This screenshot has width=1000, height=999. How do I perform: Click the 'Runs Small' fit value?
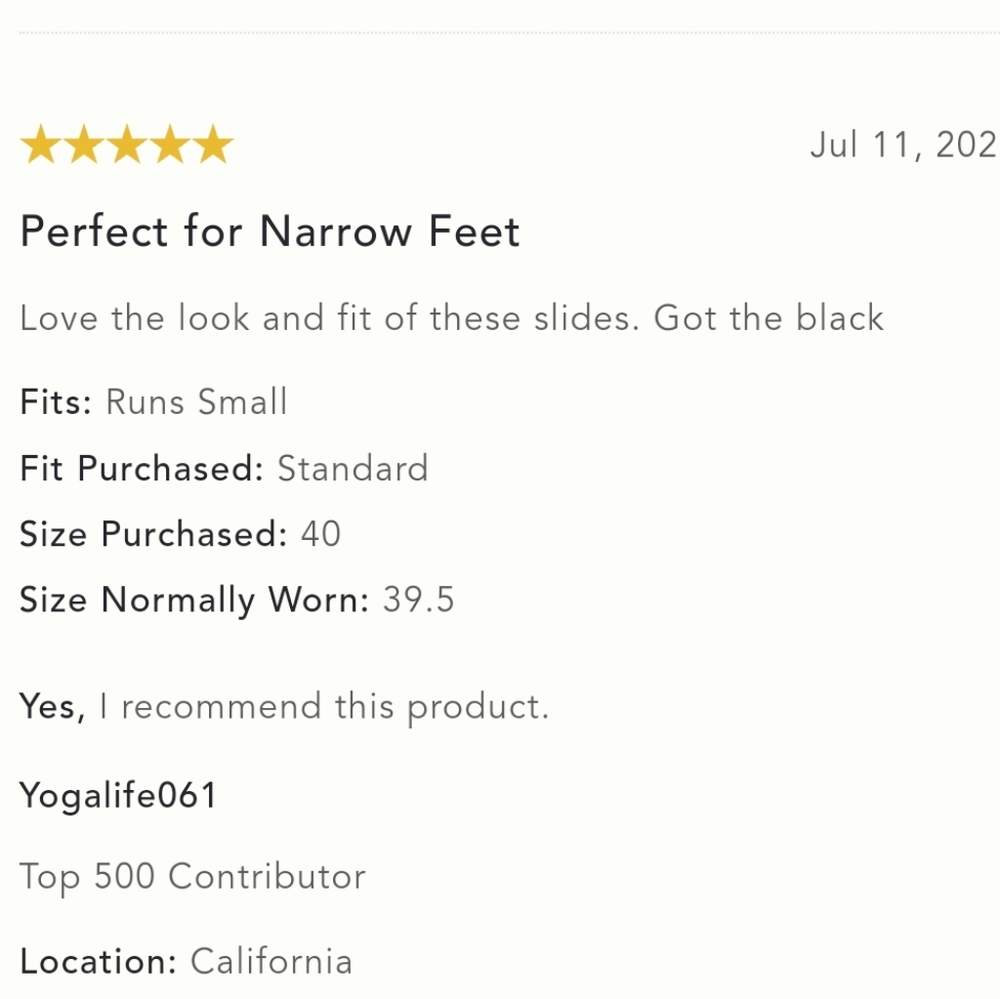click(x=196, y=402)
